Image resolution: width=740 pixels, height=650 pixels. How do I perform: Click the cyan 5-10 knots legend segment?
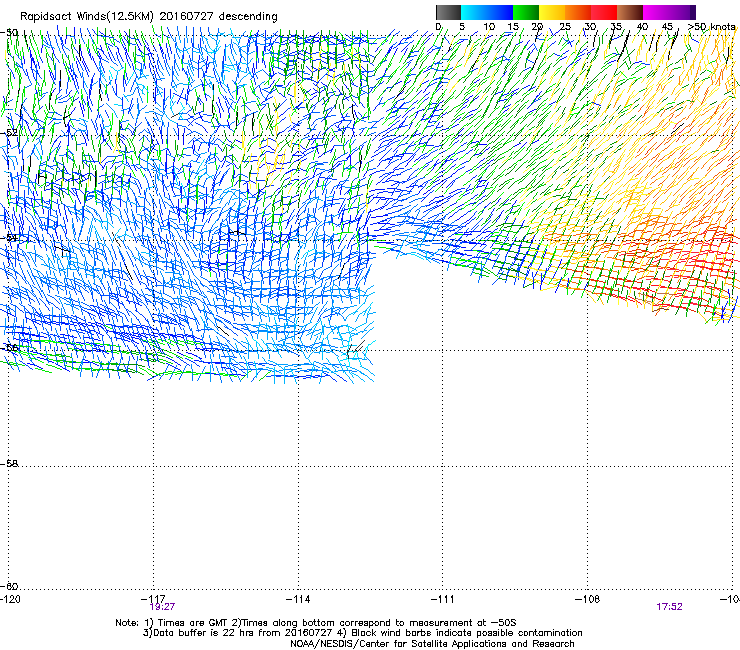coord(474,12)
